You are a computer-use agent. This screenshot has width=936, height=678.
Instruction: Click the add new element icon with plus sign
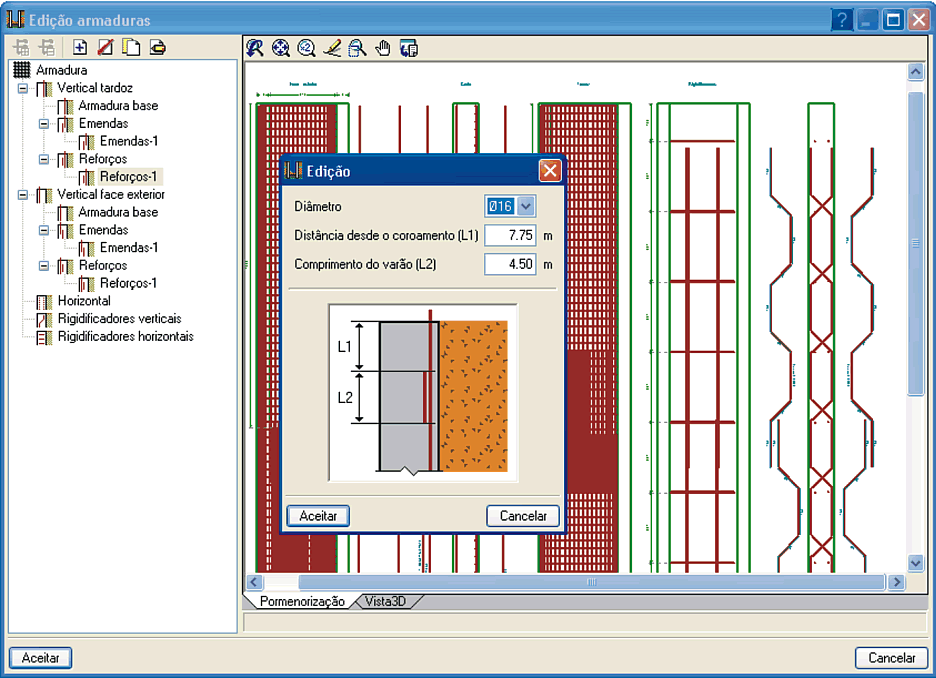[80, 47]
